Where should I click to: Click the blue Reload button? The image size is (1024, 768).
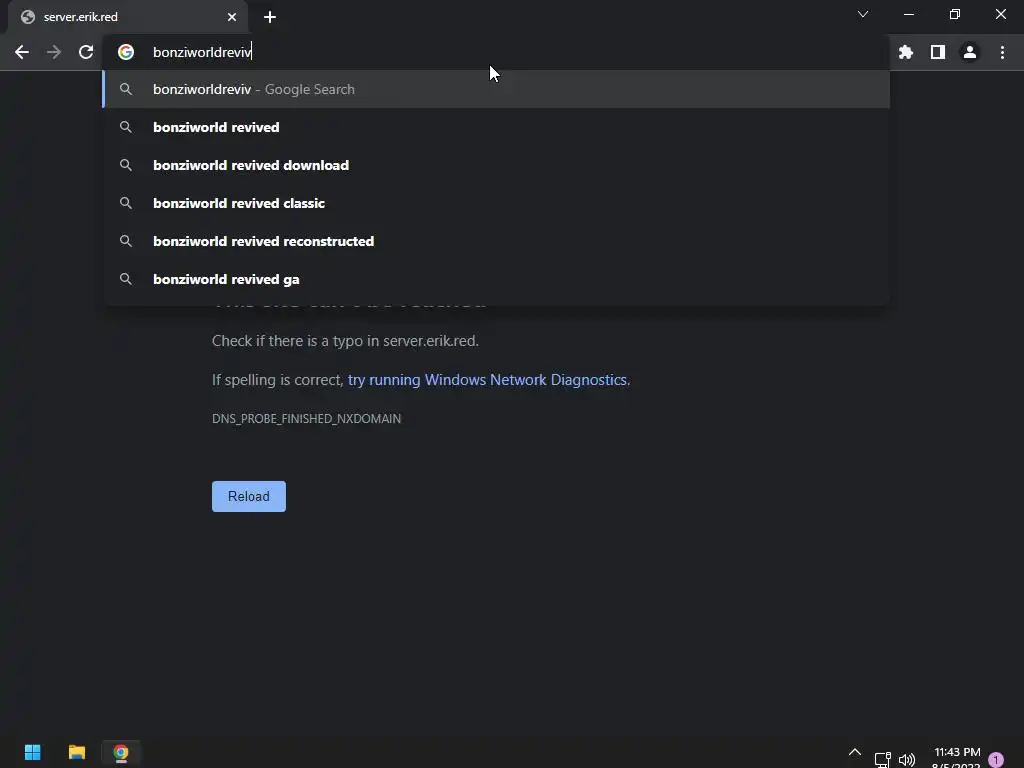[249, 496]
